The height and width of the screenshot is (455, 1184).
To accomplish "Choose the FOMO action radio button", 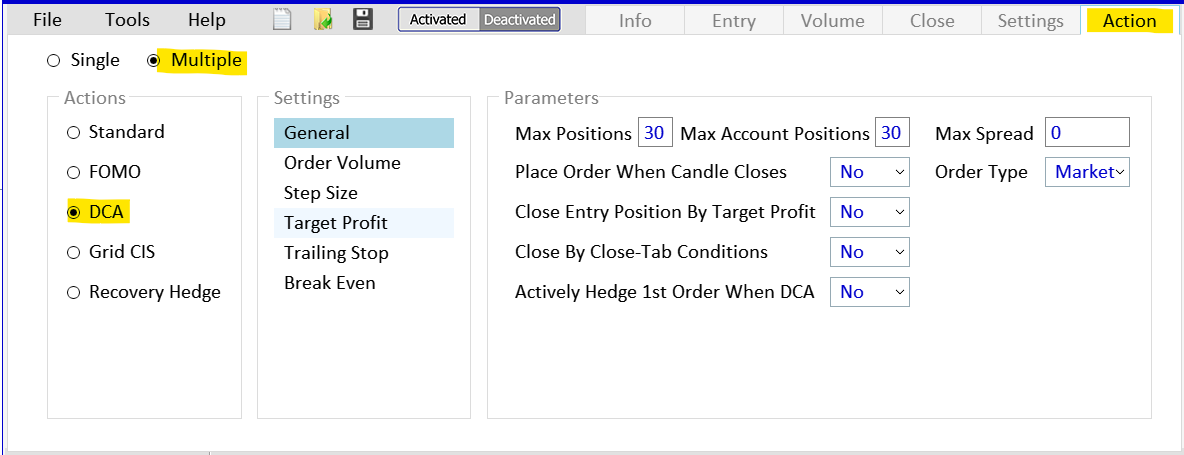I will (73, 172).
